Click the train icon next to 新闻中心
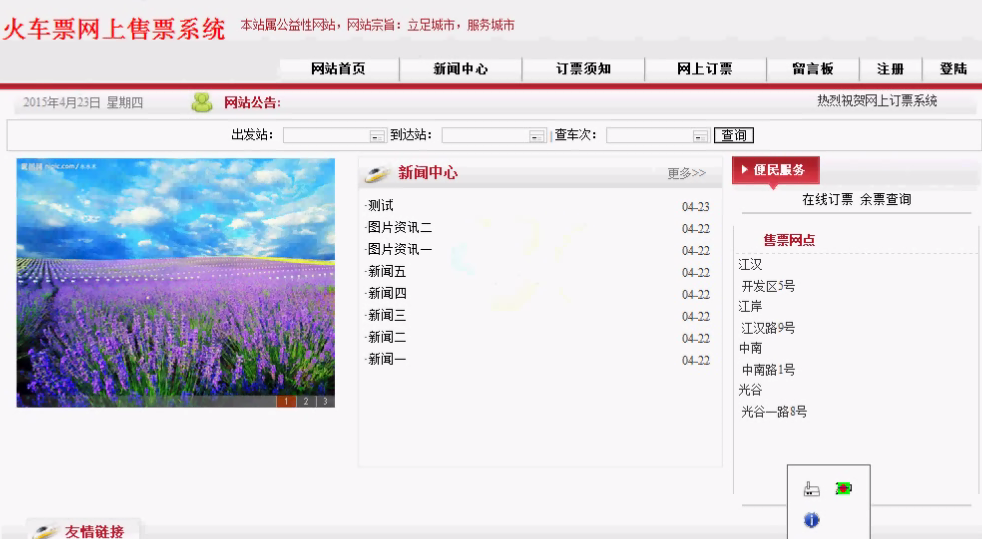The image size is (982, 539). [378, 173]
